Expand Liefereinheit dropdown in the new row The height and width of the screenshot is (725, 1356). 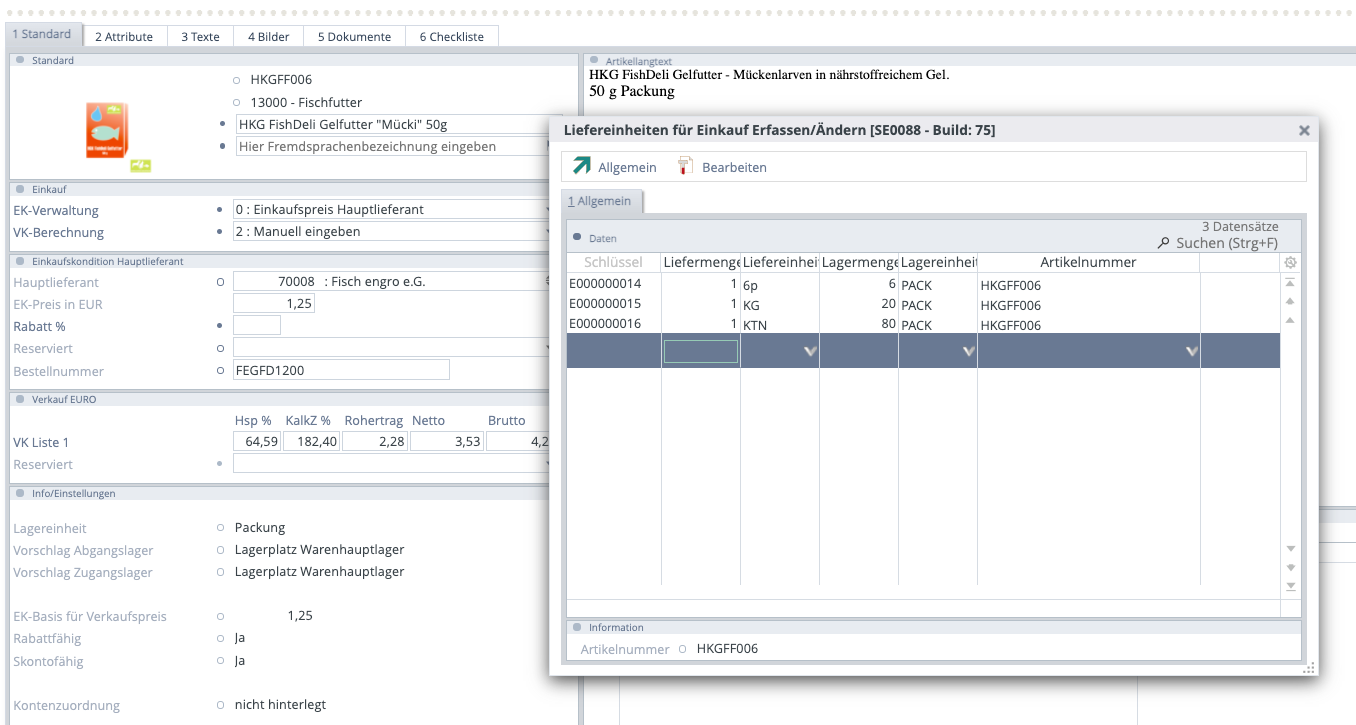810,351
